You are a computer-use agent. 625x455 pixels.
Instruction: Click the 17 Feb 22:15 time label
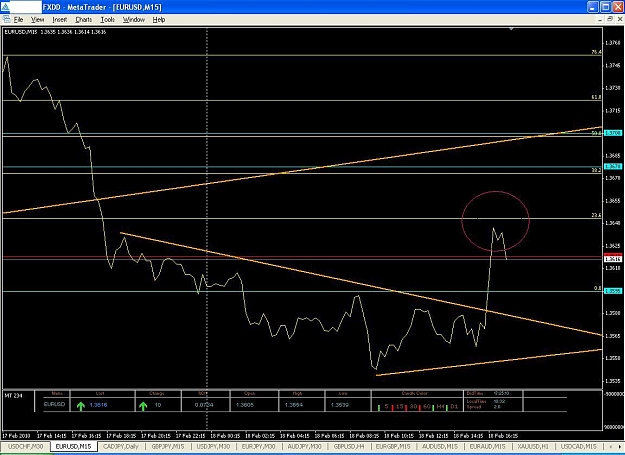pyautogui.click(x=191, y=435)
